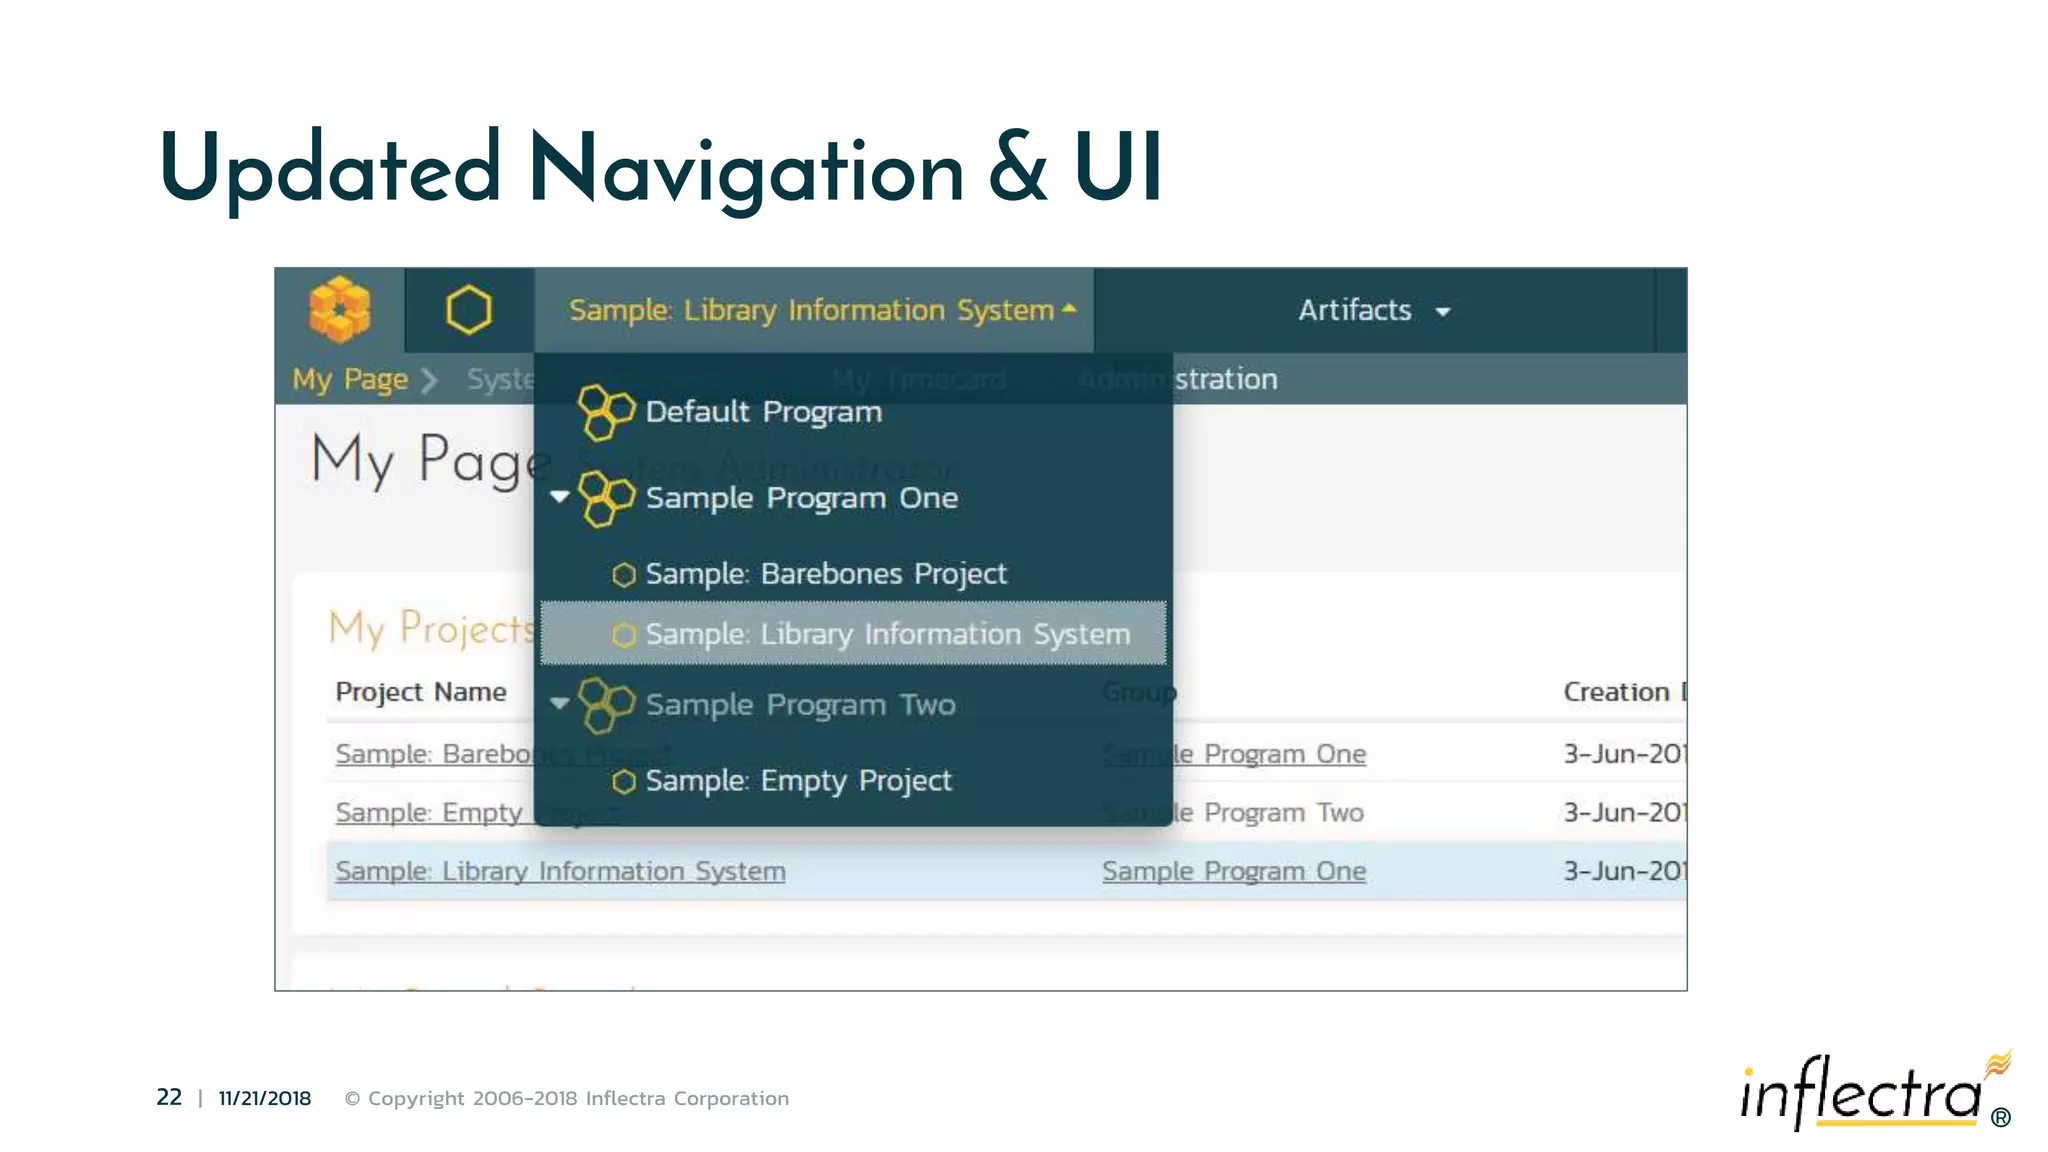Viewport: 2048px width, 1152px height.
Task: Open the Sample Program One group link in last row
Action: tap(1233, 871)
